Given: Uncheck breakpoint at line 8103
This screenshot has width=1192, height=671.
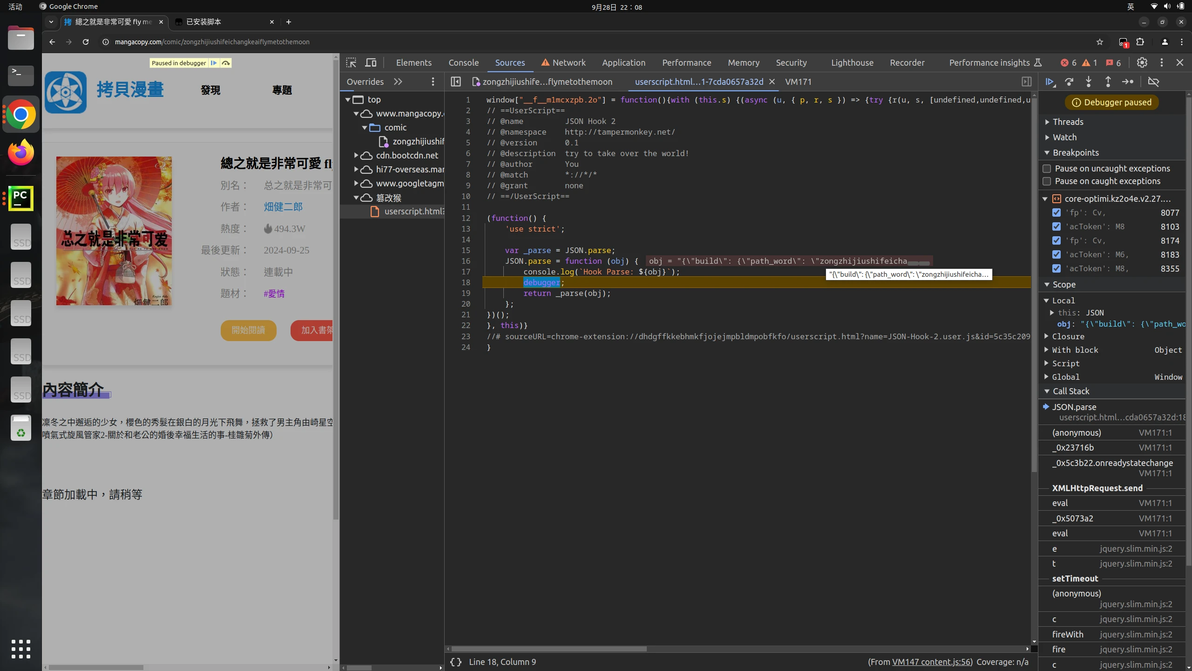Looking at the screenshot, I should coord(1056,226).
